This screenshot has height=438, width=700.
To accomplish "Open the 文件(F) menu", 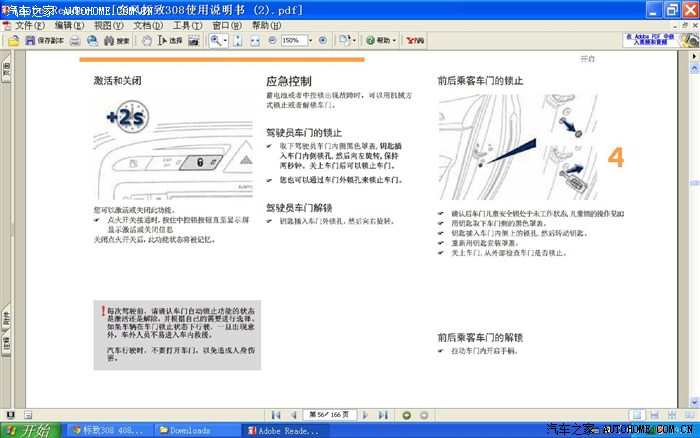I will pos(30,25).
